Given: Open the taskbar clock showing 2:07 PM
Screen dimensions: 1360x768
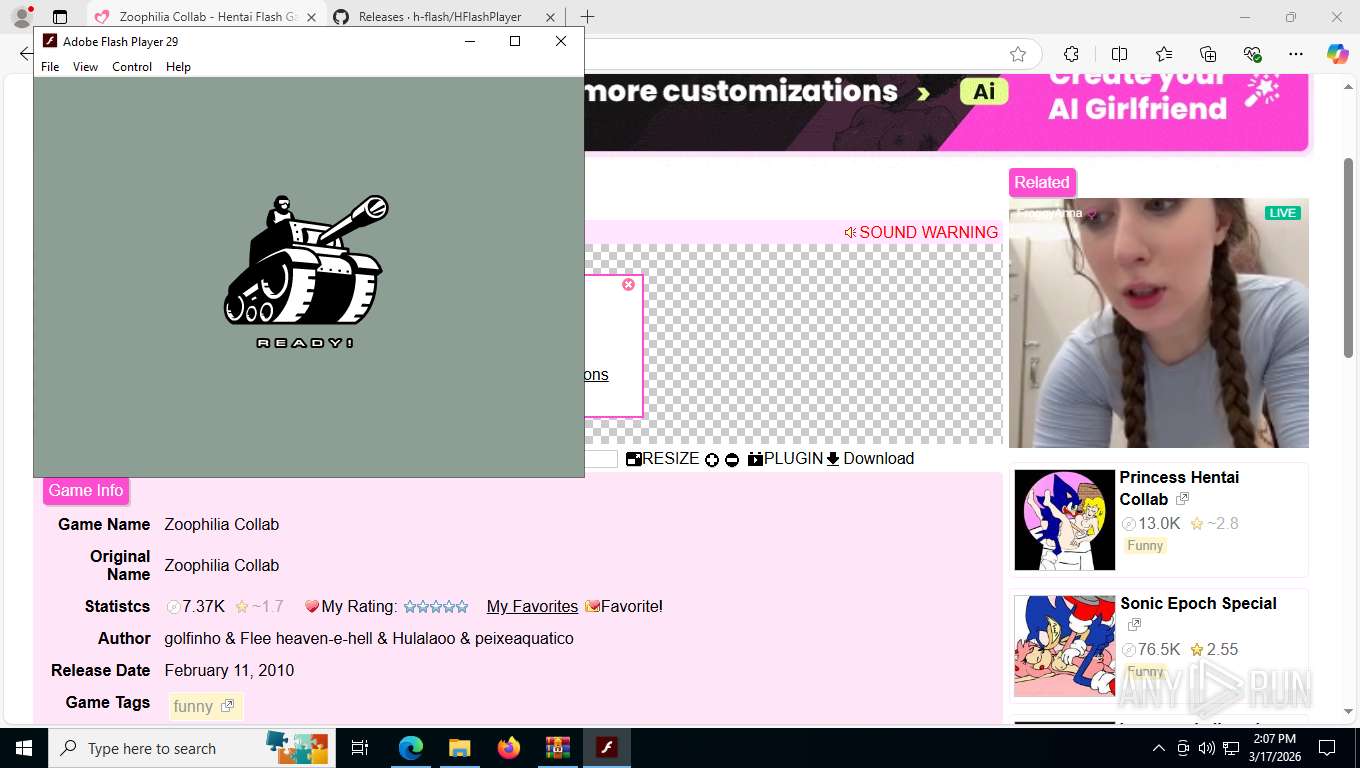Looking at the screenshot, I should [x=1274, y=748].
